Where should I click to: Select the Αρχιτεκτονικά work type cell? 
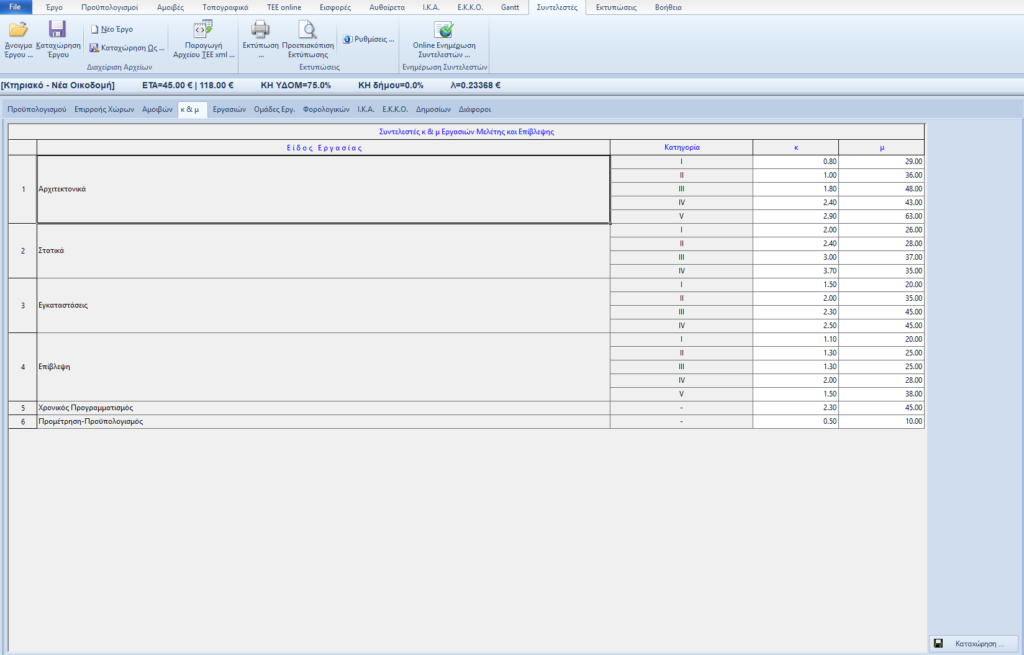pos(322,188)
